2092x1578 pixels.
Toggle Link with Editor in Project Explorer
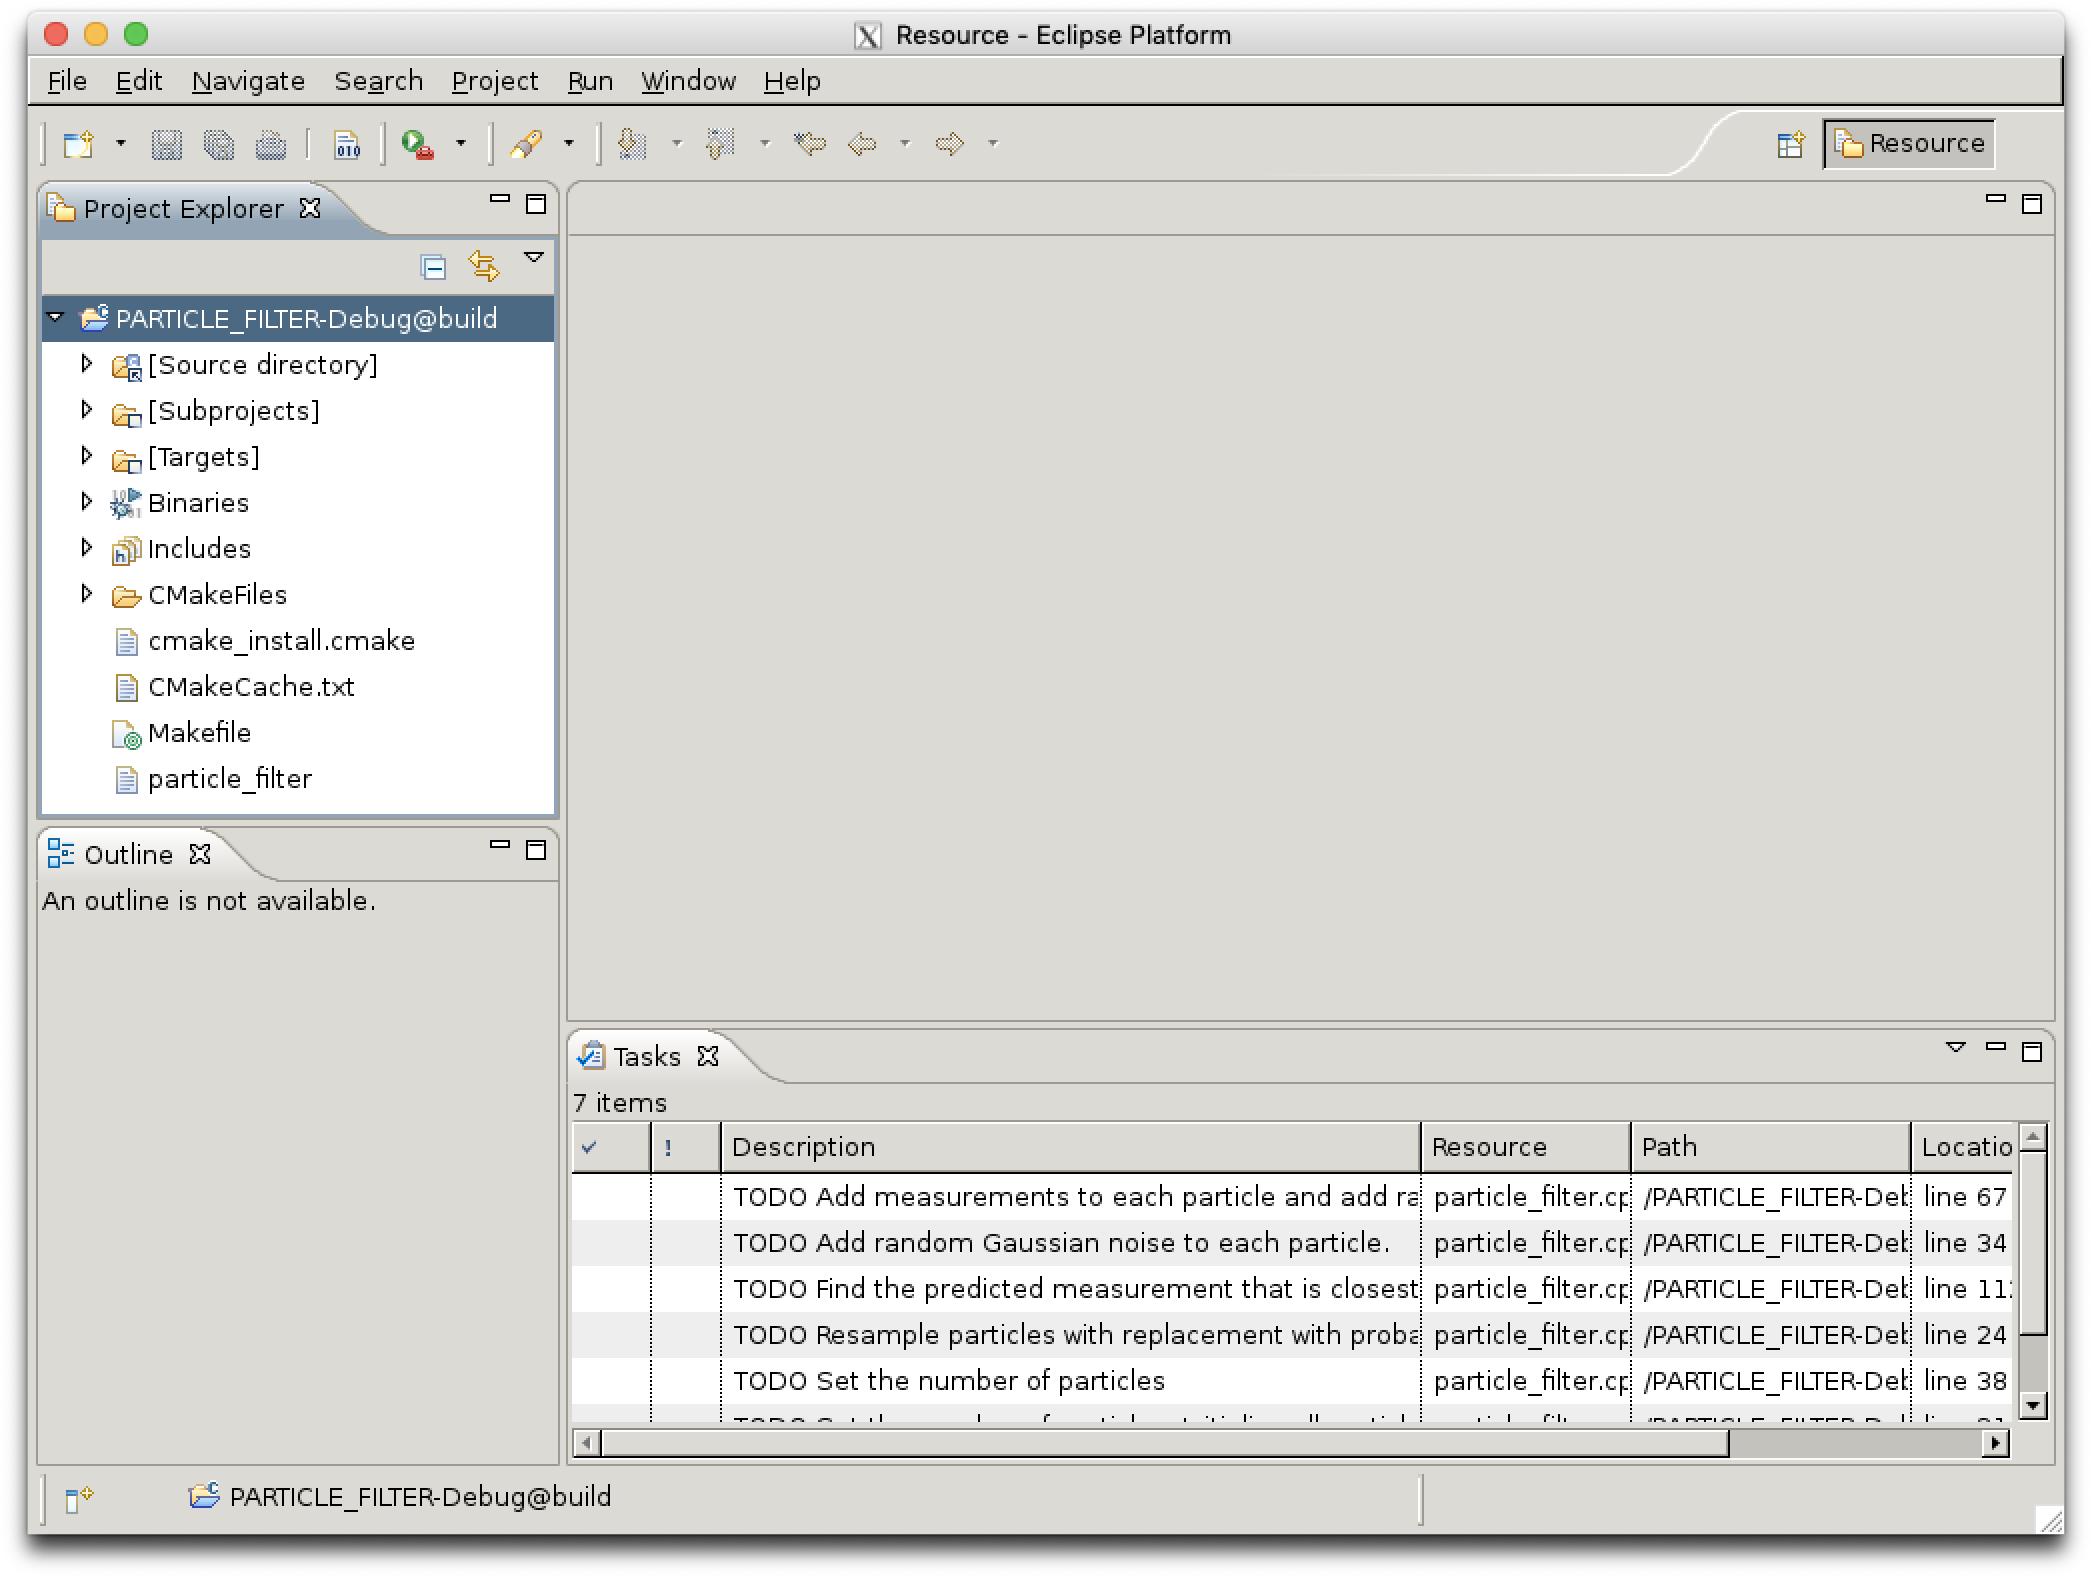click(x=483, y=267)
